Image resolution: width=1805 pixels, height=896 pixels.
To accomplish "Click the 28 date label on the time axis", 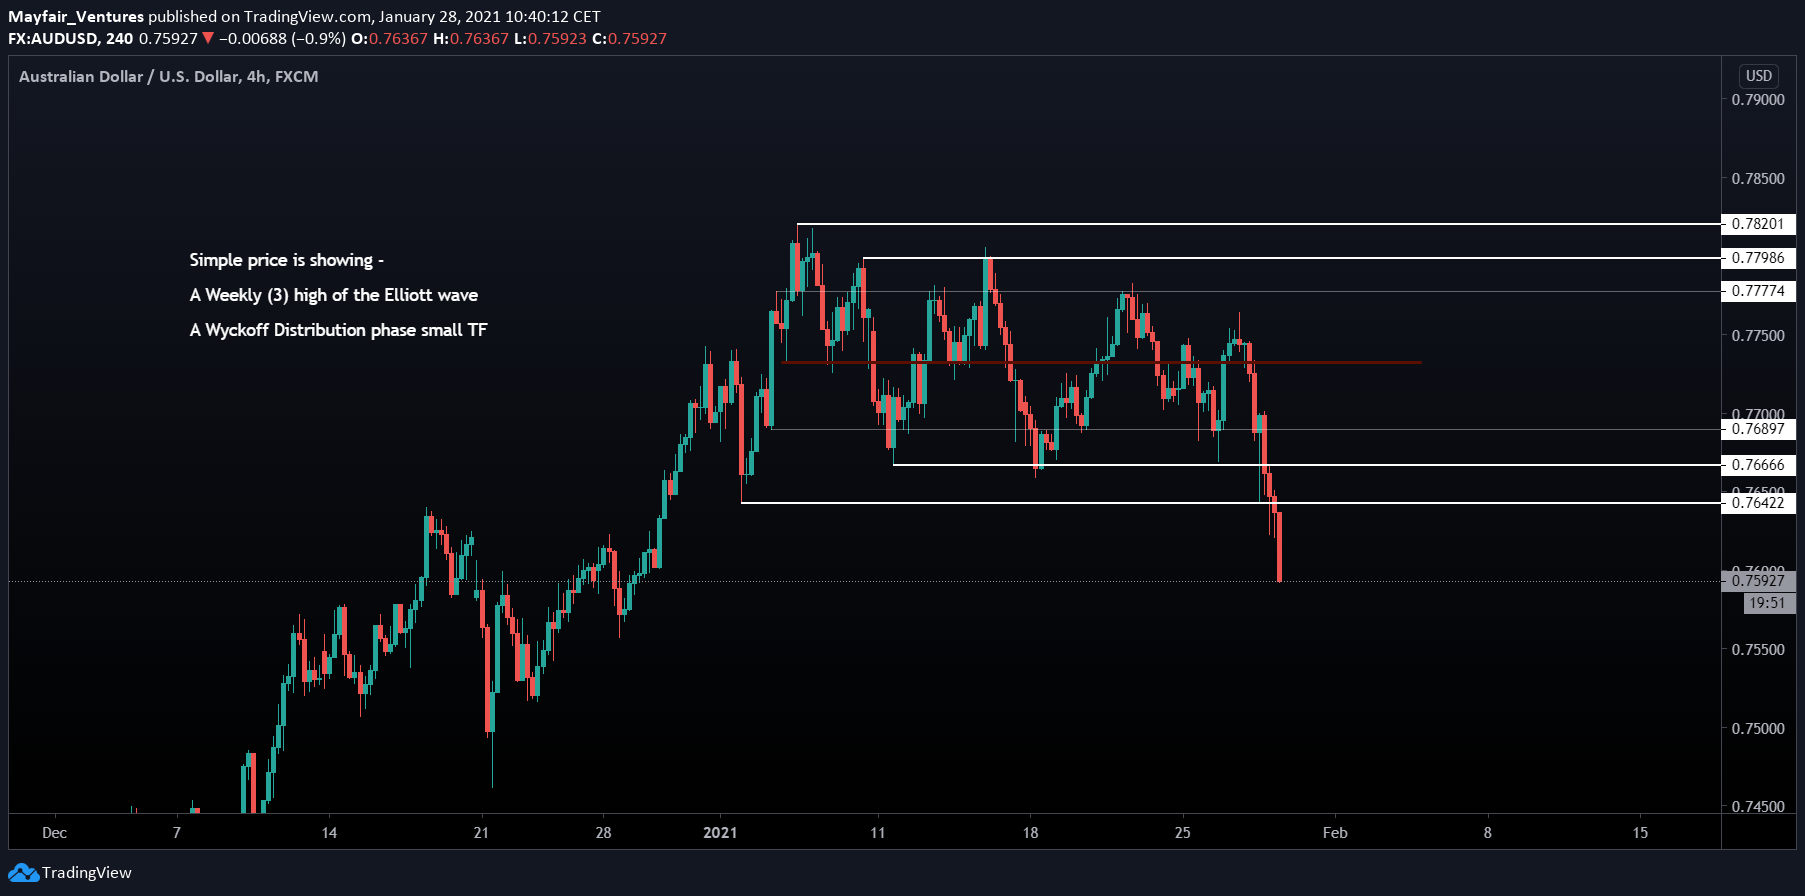I will pos(603,833).
